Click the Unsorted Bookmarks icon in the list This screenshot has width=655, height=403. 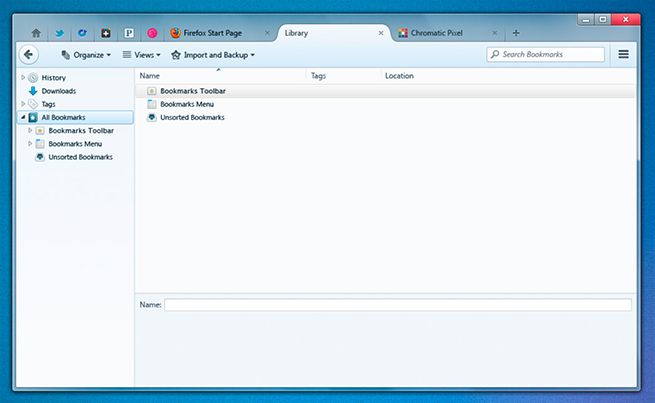tap(152, 117)
